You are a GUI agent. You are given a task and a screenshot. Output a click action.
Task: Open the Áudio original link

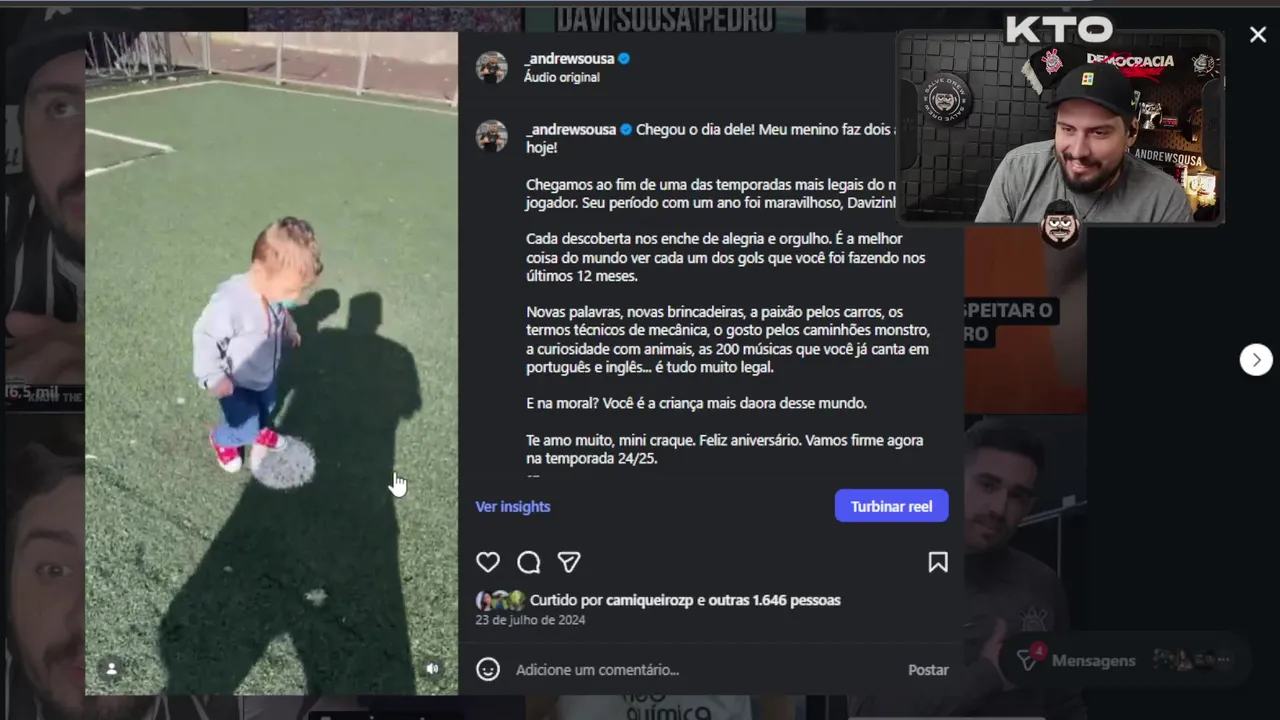562,78
